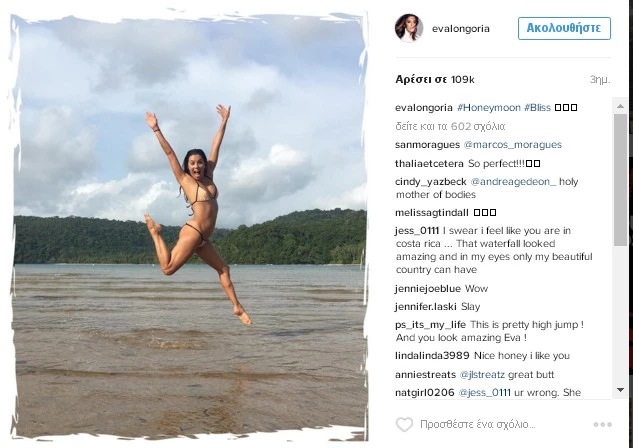This screenshot has height=448, width=633.
Task: Click the 3ημ. post timestamp
Action: (x=599, y=80)
